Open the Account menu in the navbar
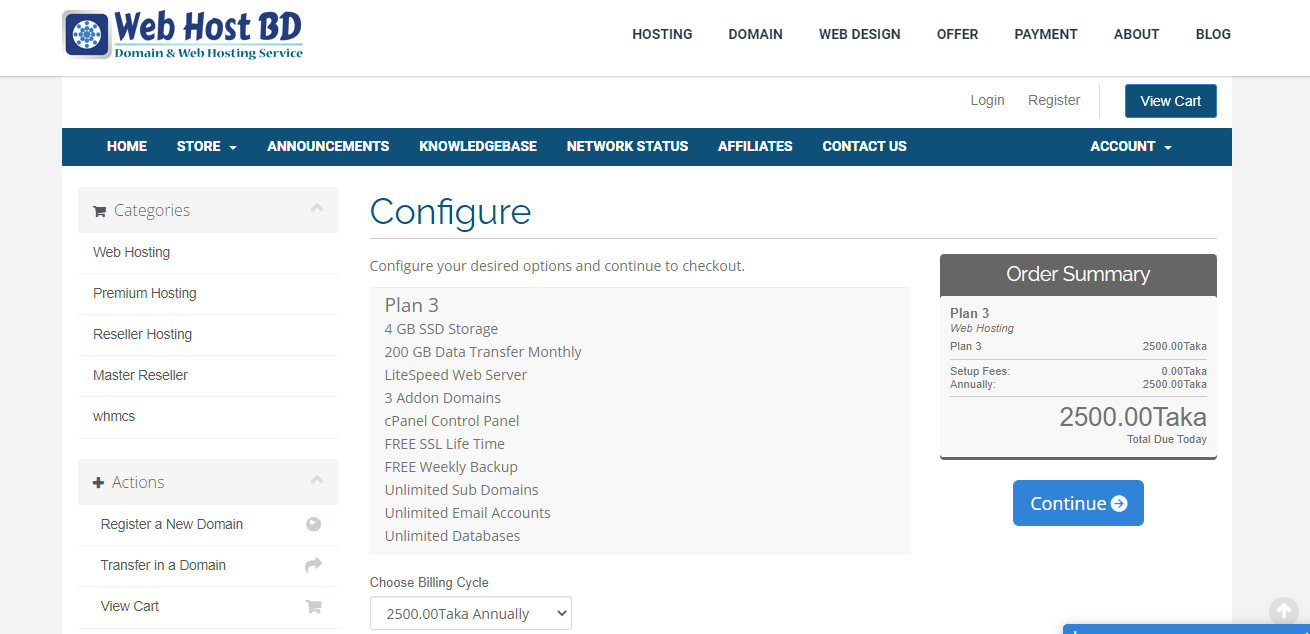 click(1130, 146)
